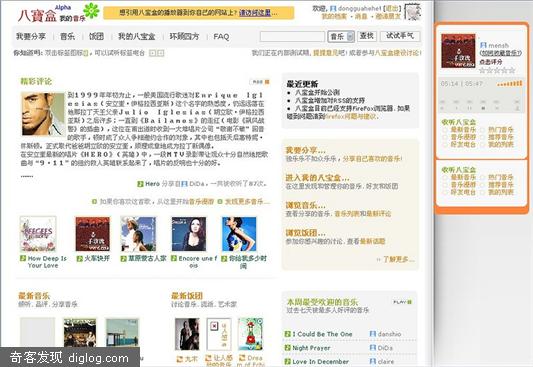
Task: Pause playback in the side player
Action: (x=469, y=108)
